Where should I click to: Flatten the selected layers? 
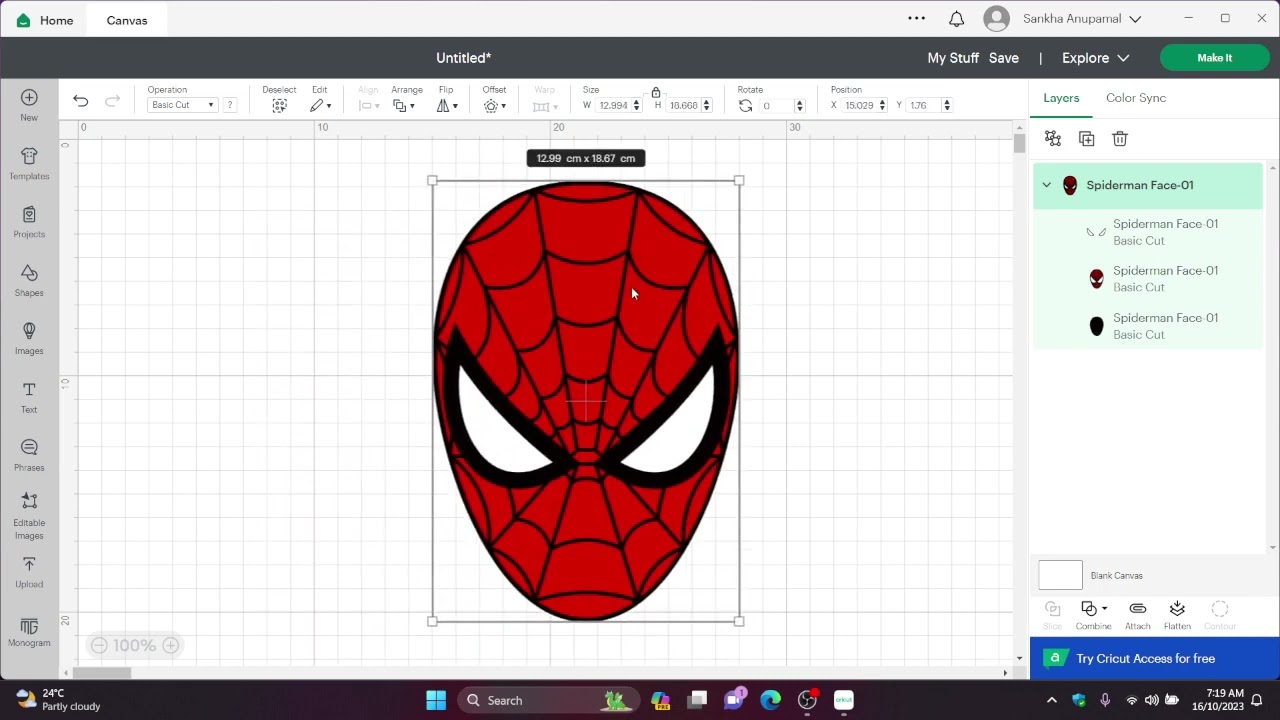click(1177, 615)
